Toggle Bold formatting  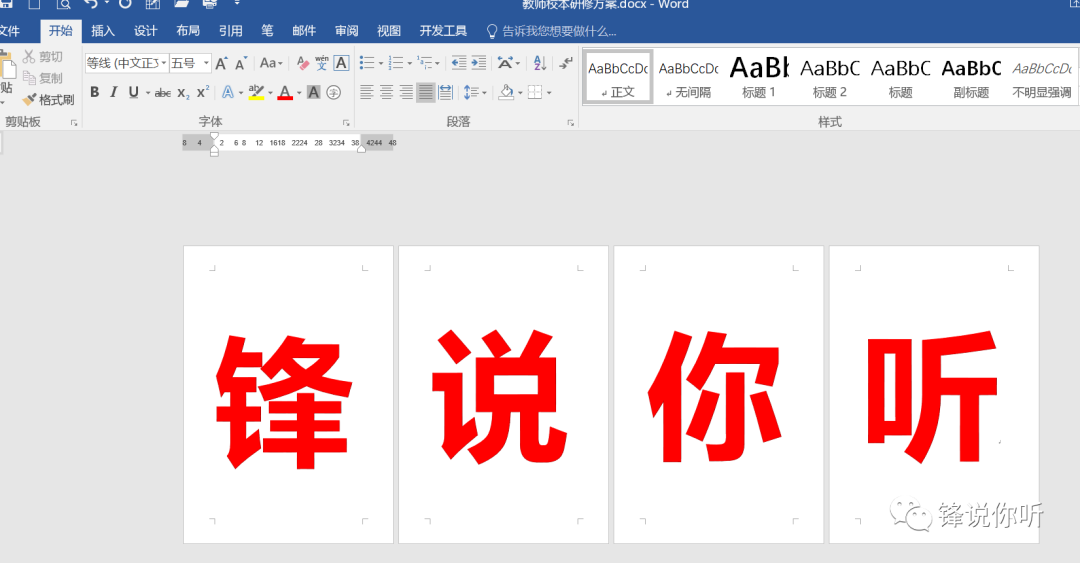point(94,92)
